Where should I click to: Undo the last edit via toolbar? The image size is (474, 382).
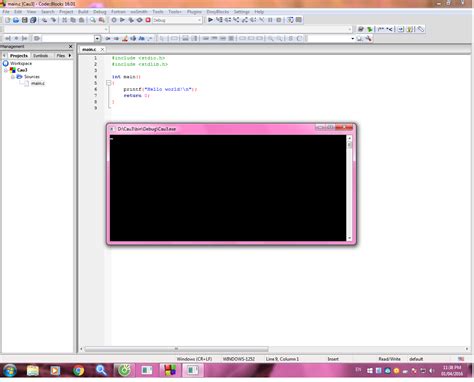tap(44, 20)
